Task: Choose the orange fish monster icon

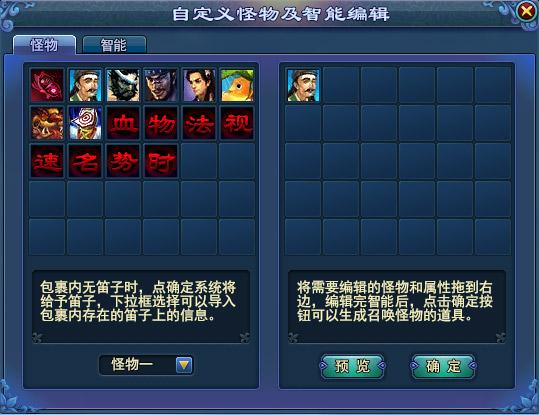Action: (237, 85)
